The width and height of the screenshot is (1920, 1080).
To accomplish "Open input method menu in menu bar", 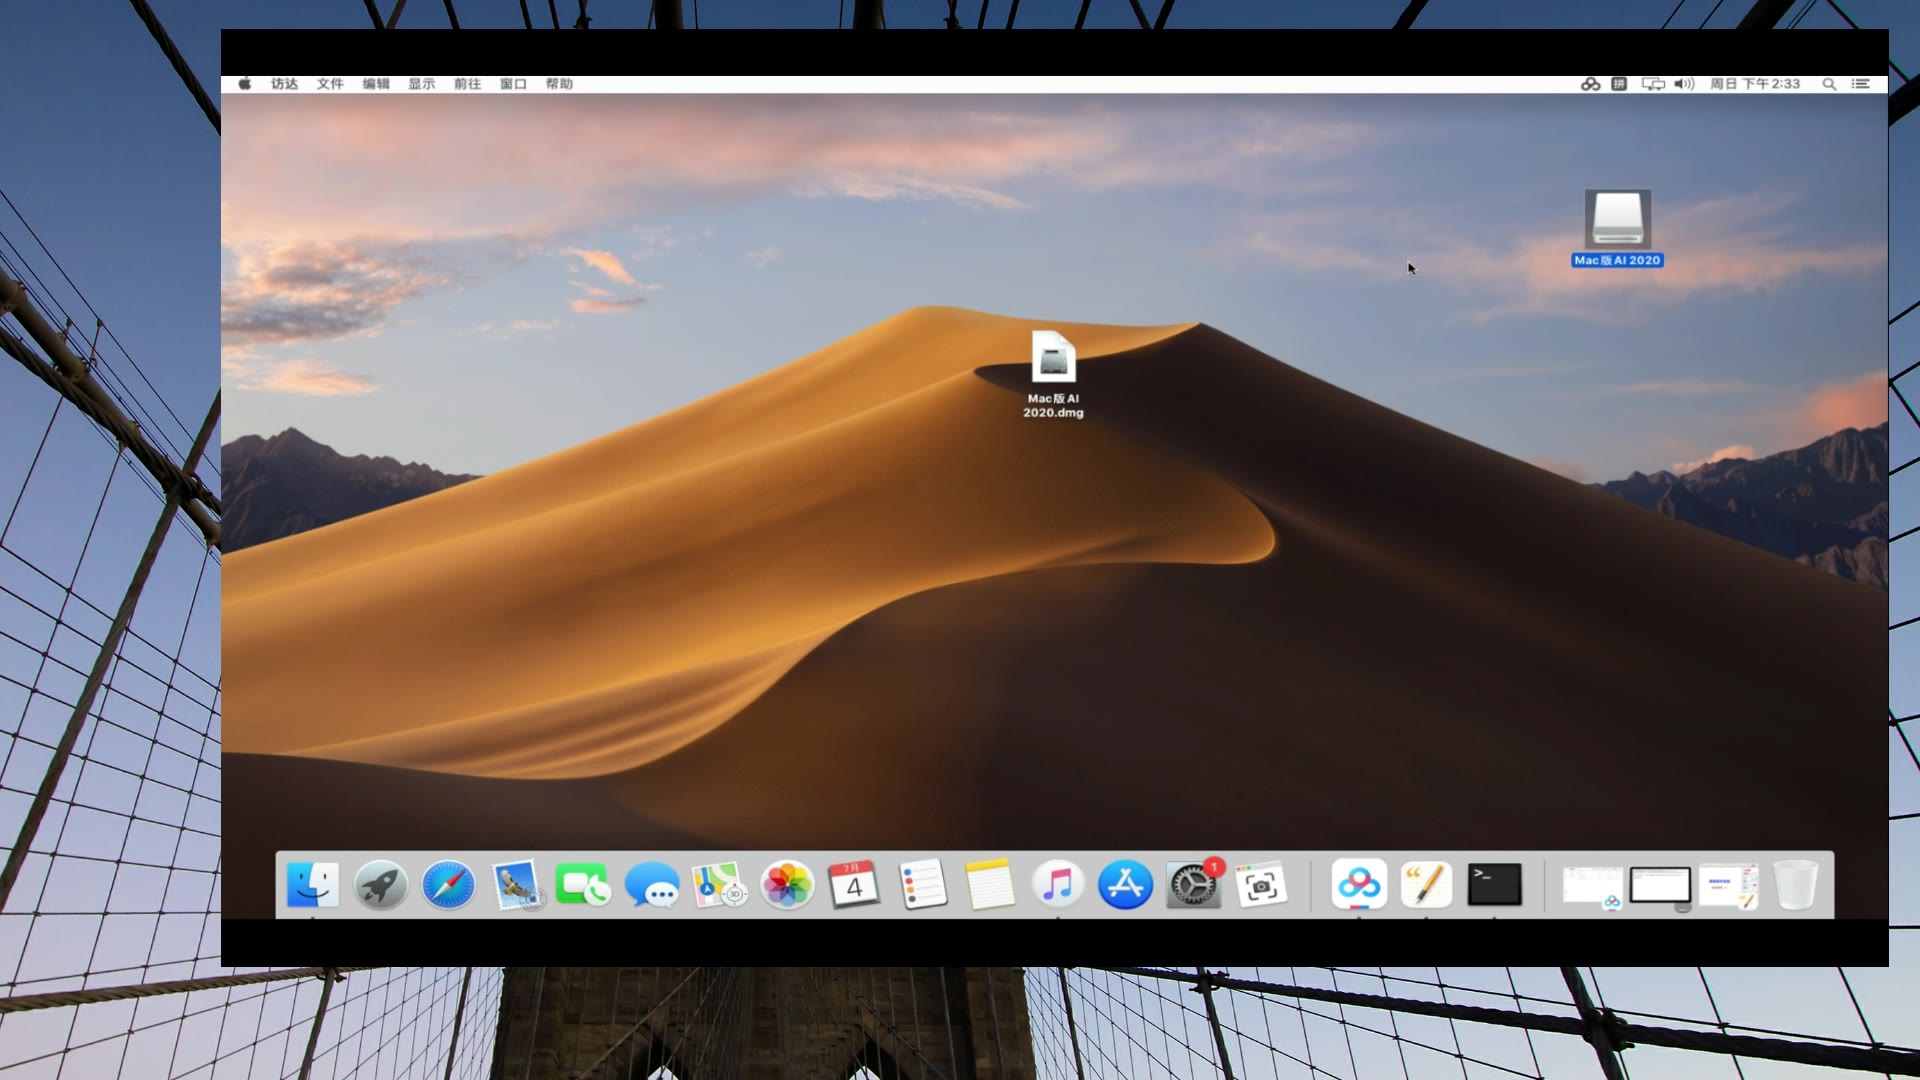I will [x=1619, y=84].
